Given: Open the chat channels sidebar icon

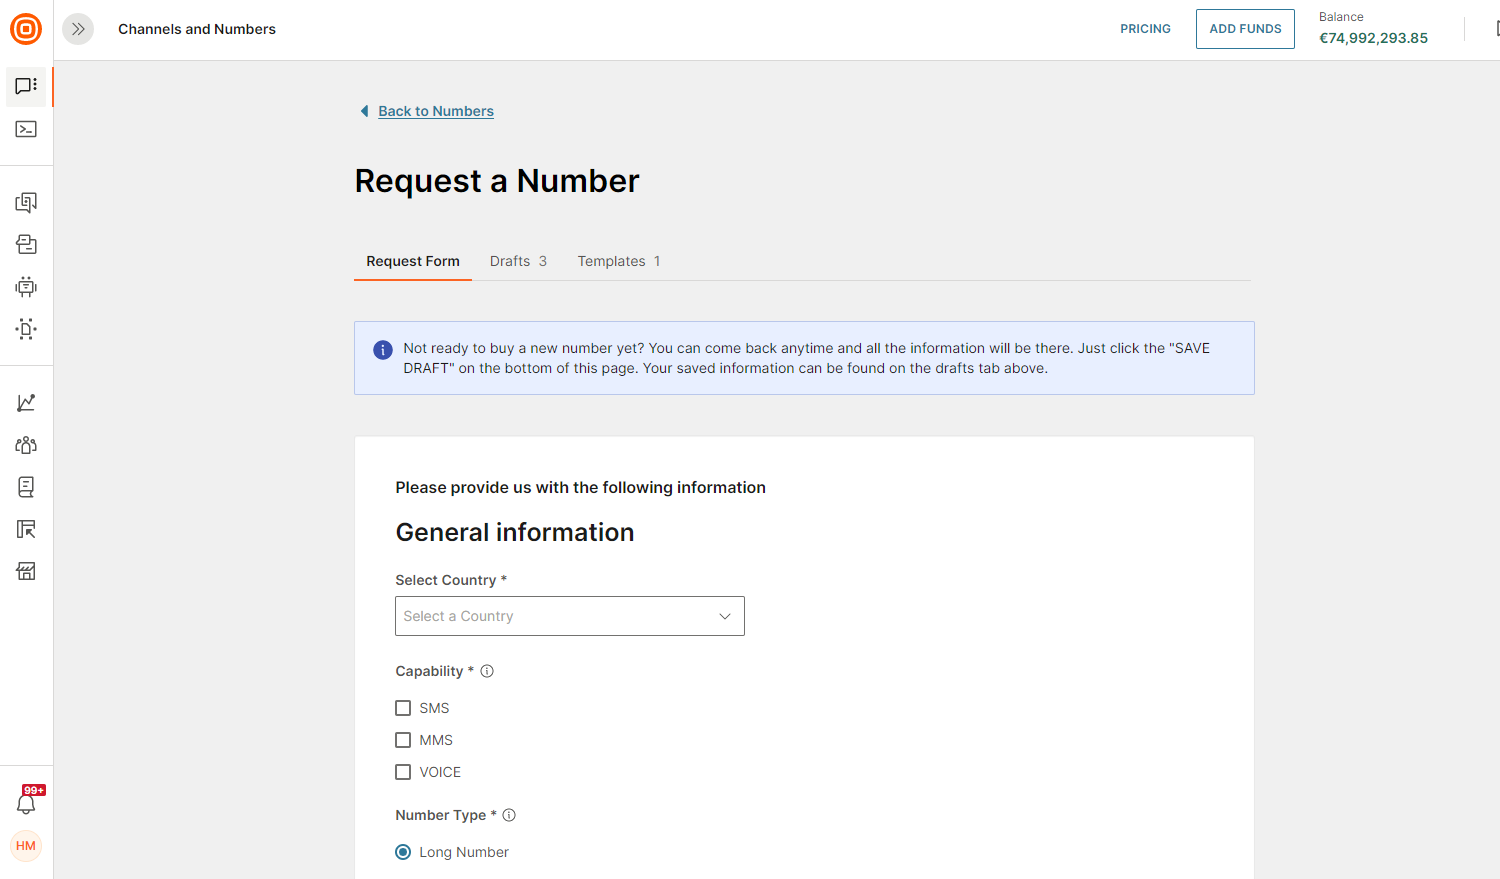Looking at the screenshot, I should coord(26,86).
